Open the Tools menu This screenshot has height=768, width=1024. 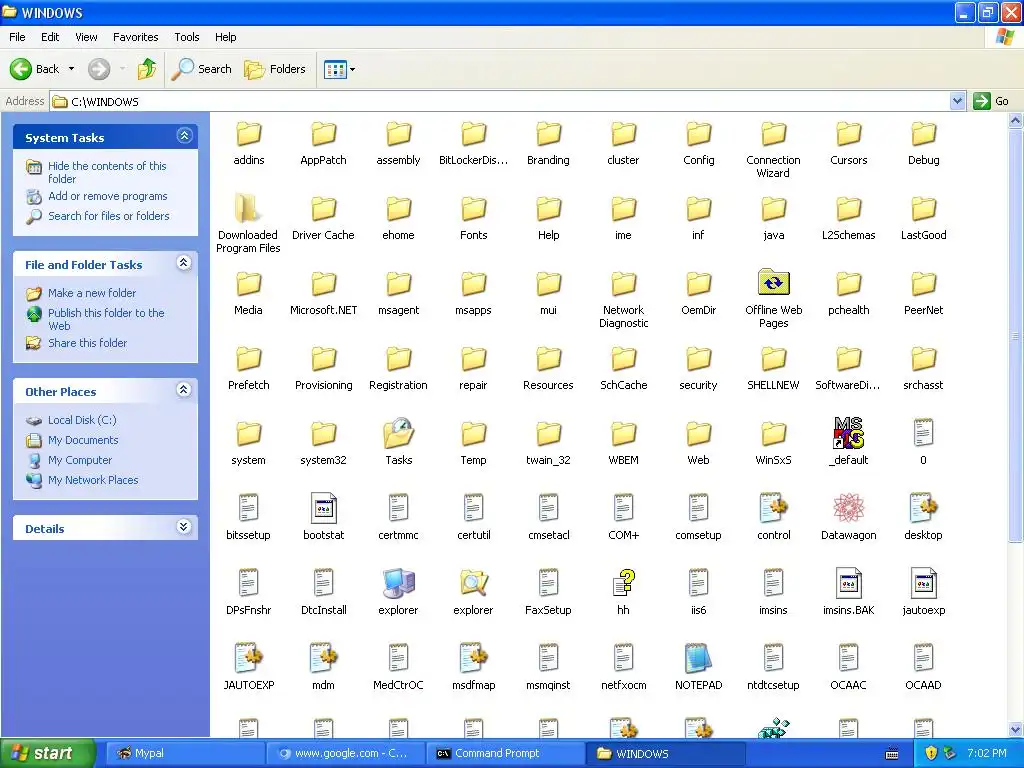point(187,37)
